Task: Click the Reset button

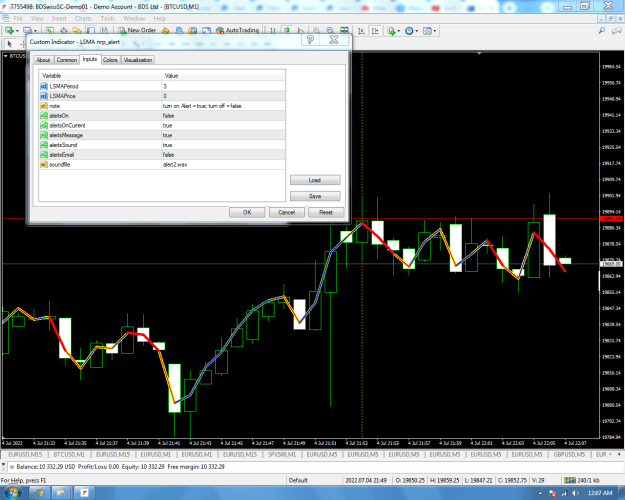Action: point(326,212)
